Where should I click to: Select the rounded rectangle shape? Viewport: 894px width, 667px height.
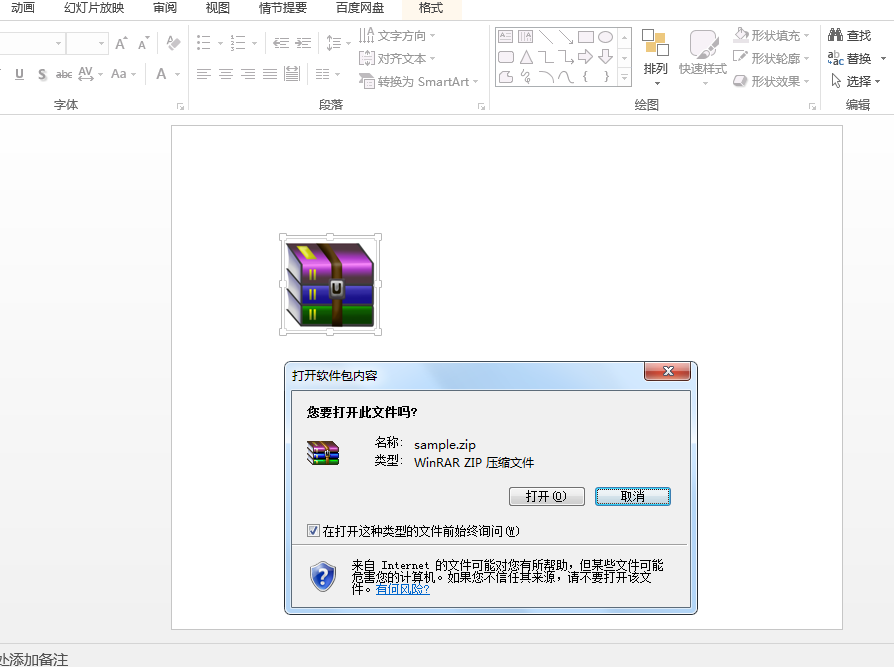click(x=506, y=57)
